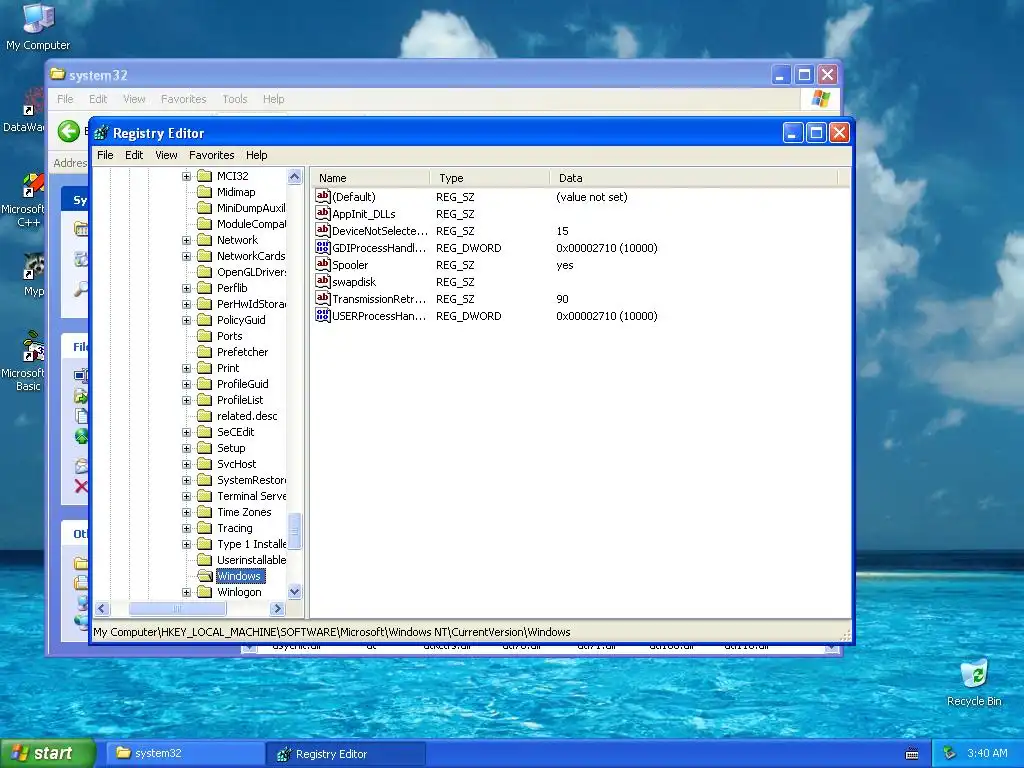
Task: Click the GDIProcessHandleQuota DWORD value icon
Action: pos(323,247)
